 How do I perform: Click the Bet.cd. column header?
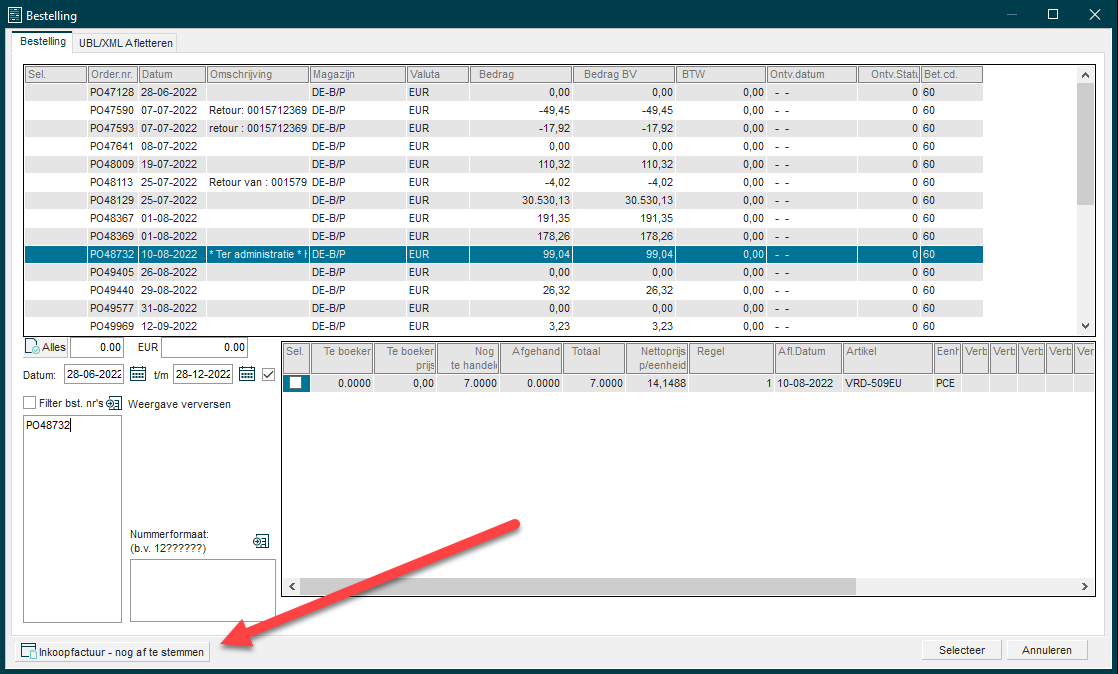[952, 74]
